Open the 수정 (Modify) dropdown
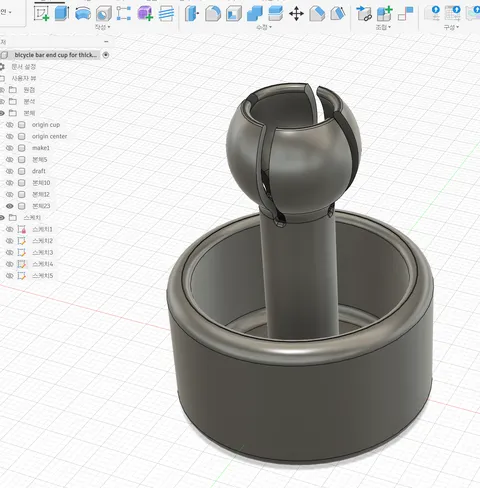480x488 pixels. click(264, 27)
